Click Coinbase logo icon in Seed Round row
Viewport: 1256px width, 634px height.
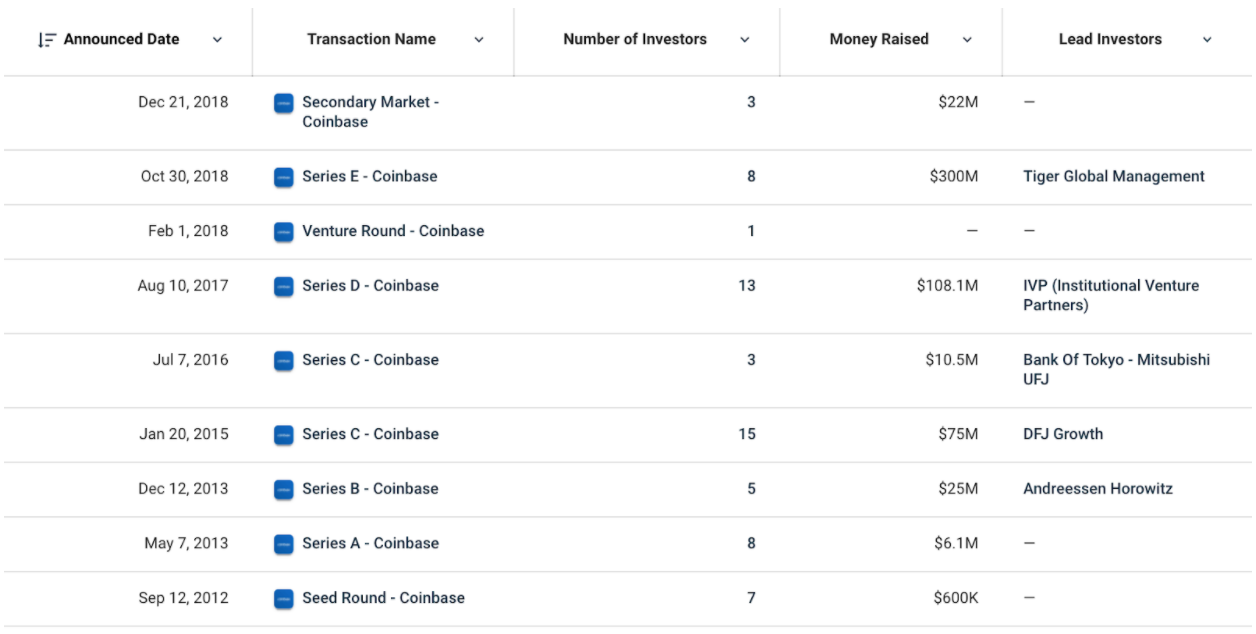(284, 599)
